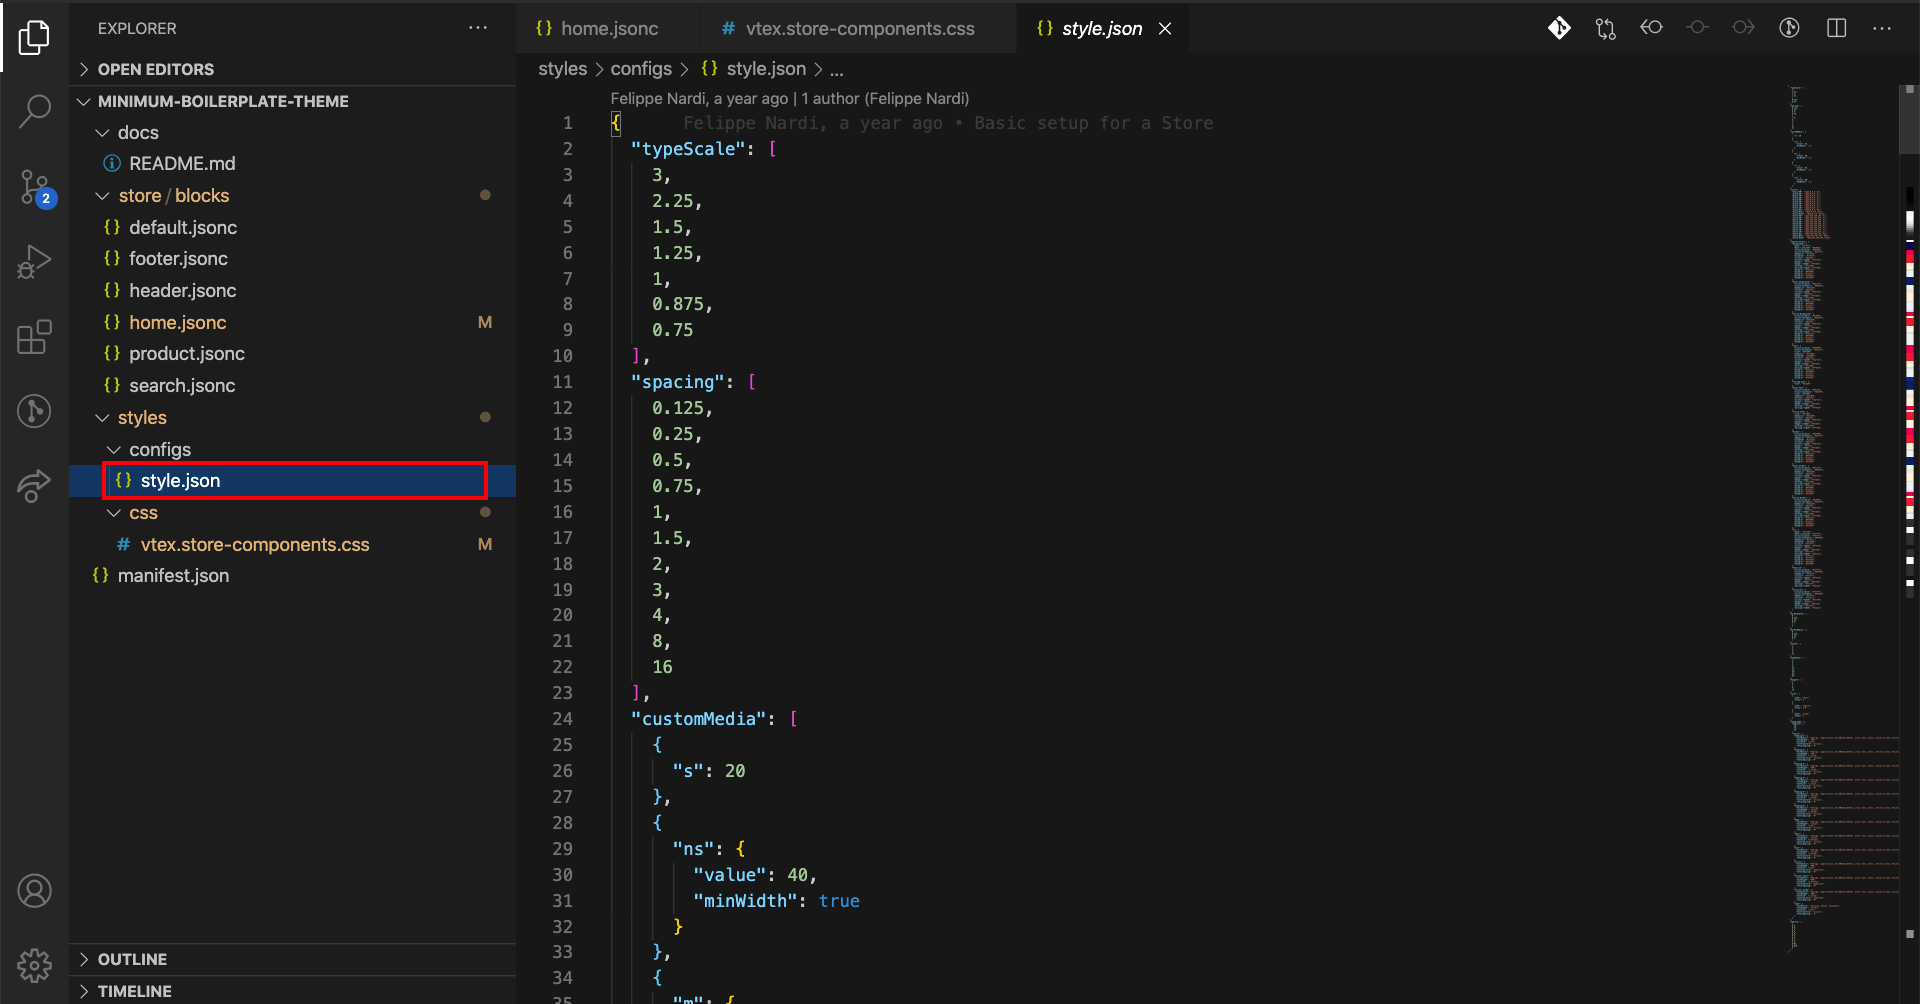1920x1004 pixels.
Task: Open README.md in the explorer
Action: pos(292,163)
